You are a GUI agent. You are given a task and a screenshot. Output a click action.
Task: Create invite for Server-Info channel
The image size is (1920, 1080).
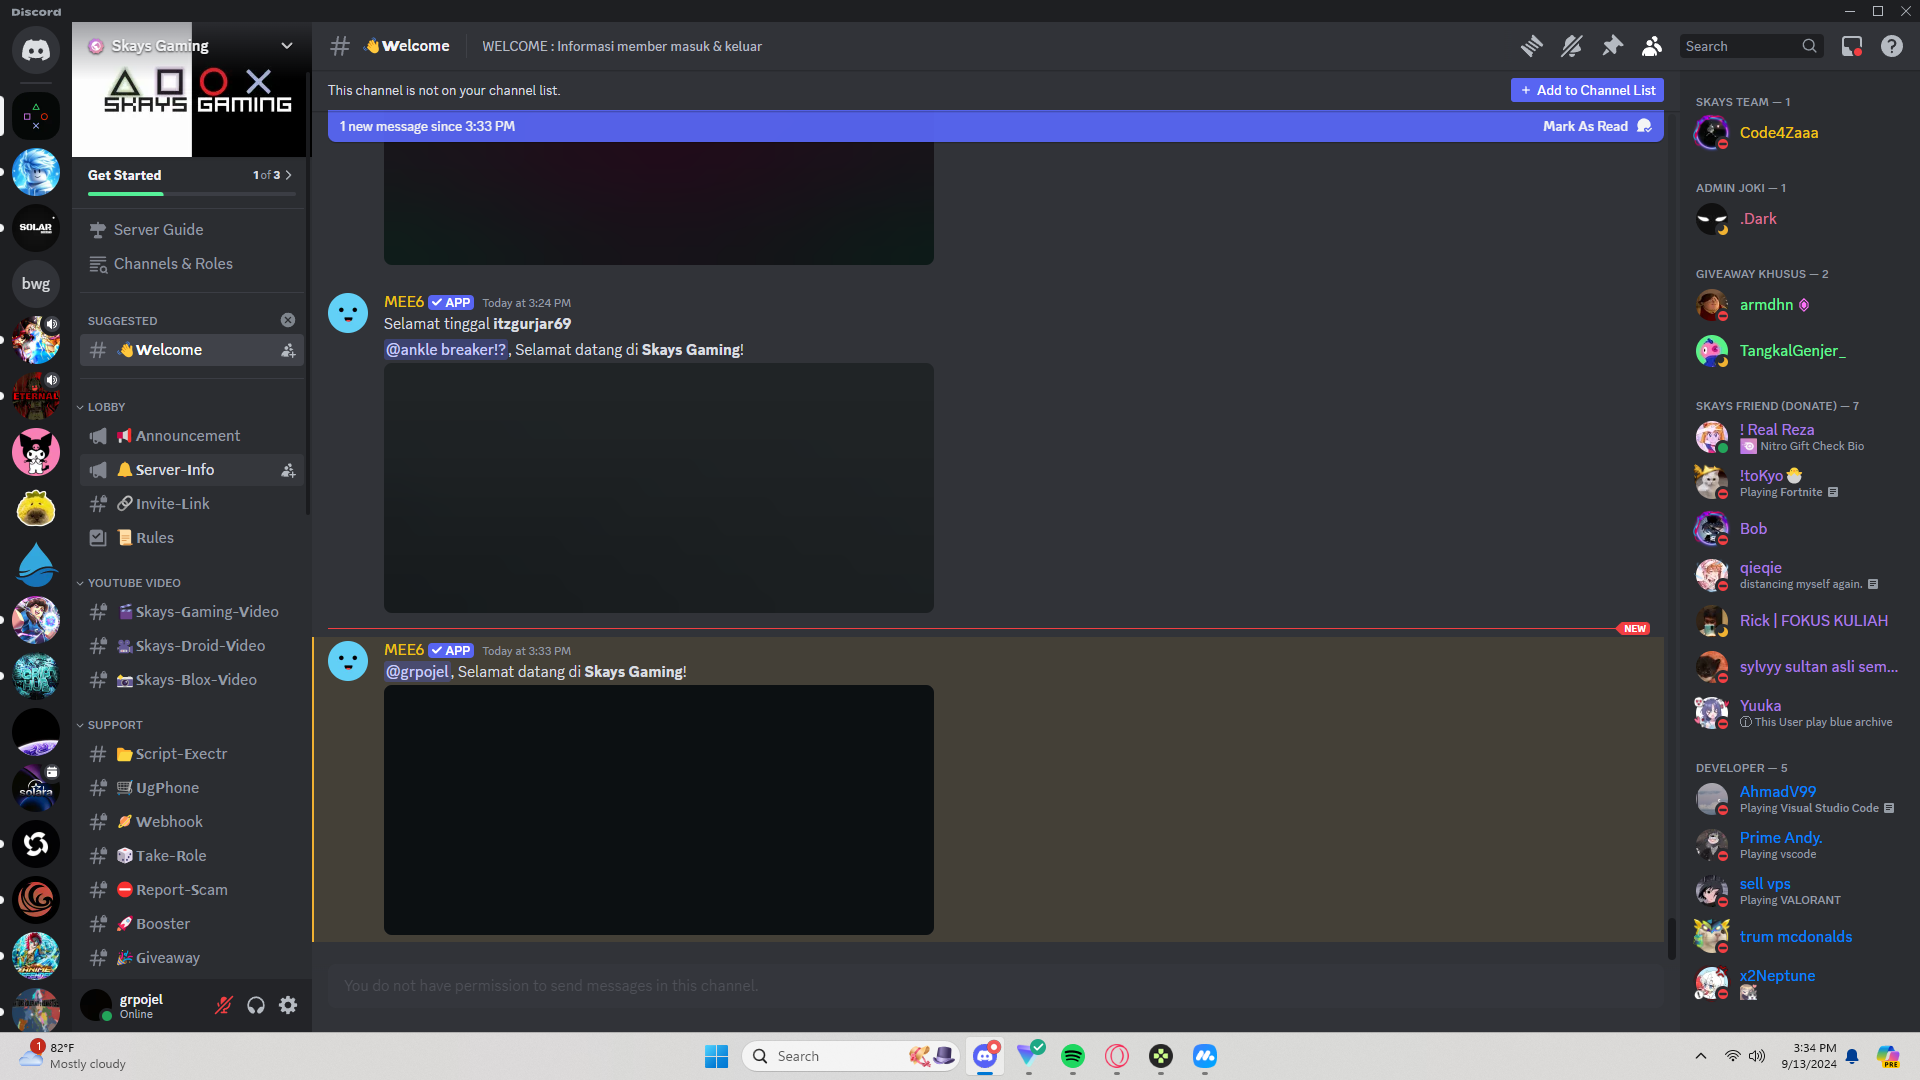[288, 470]
